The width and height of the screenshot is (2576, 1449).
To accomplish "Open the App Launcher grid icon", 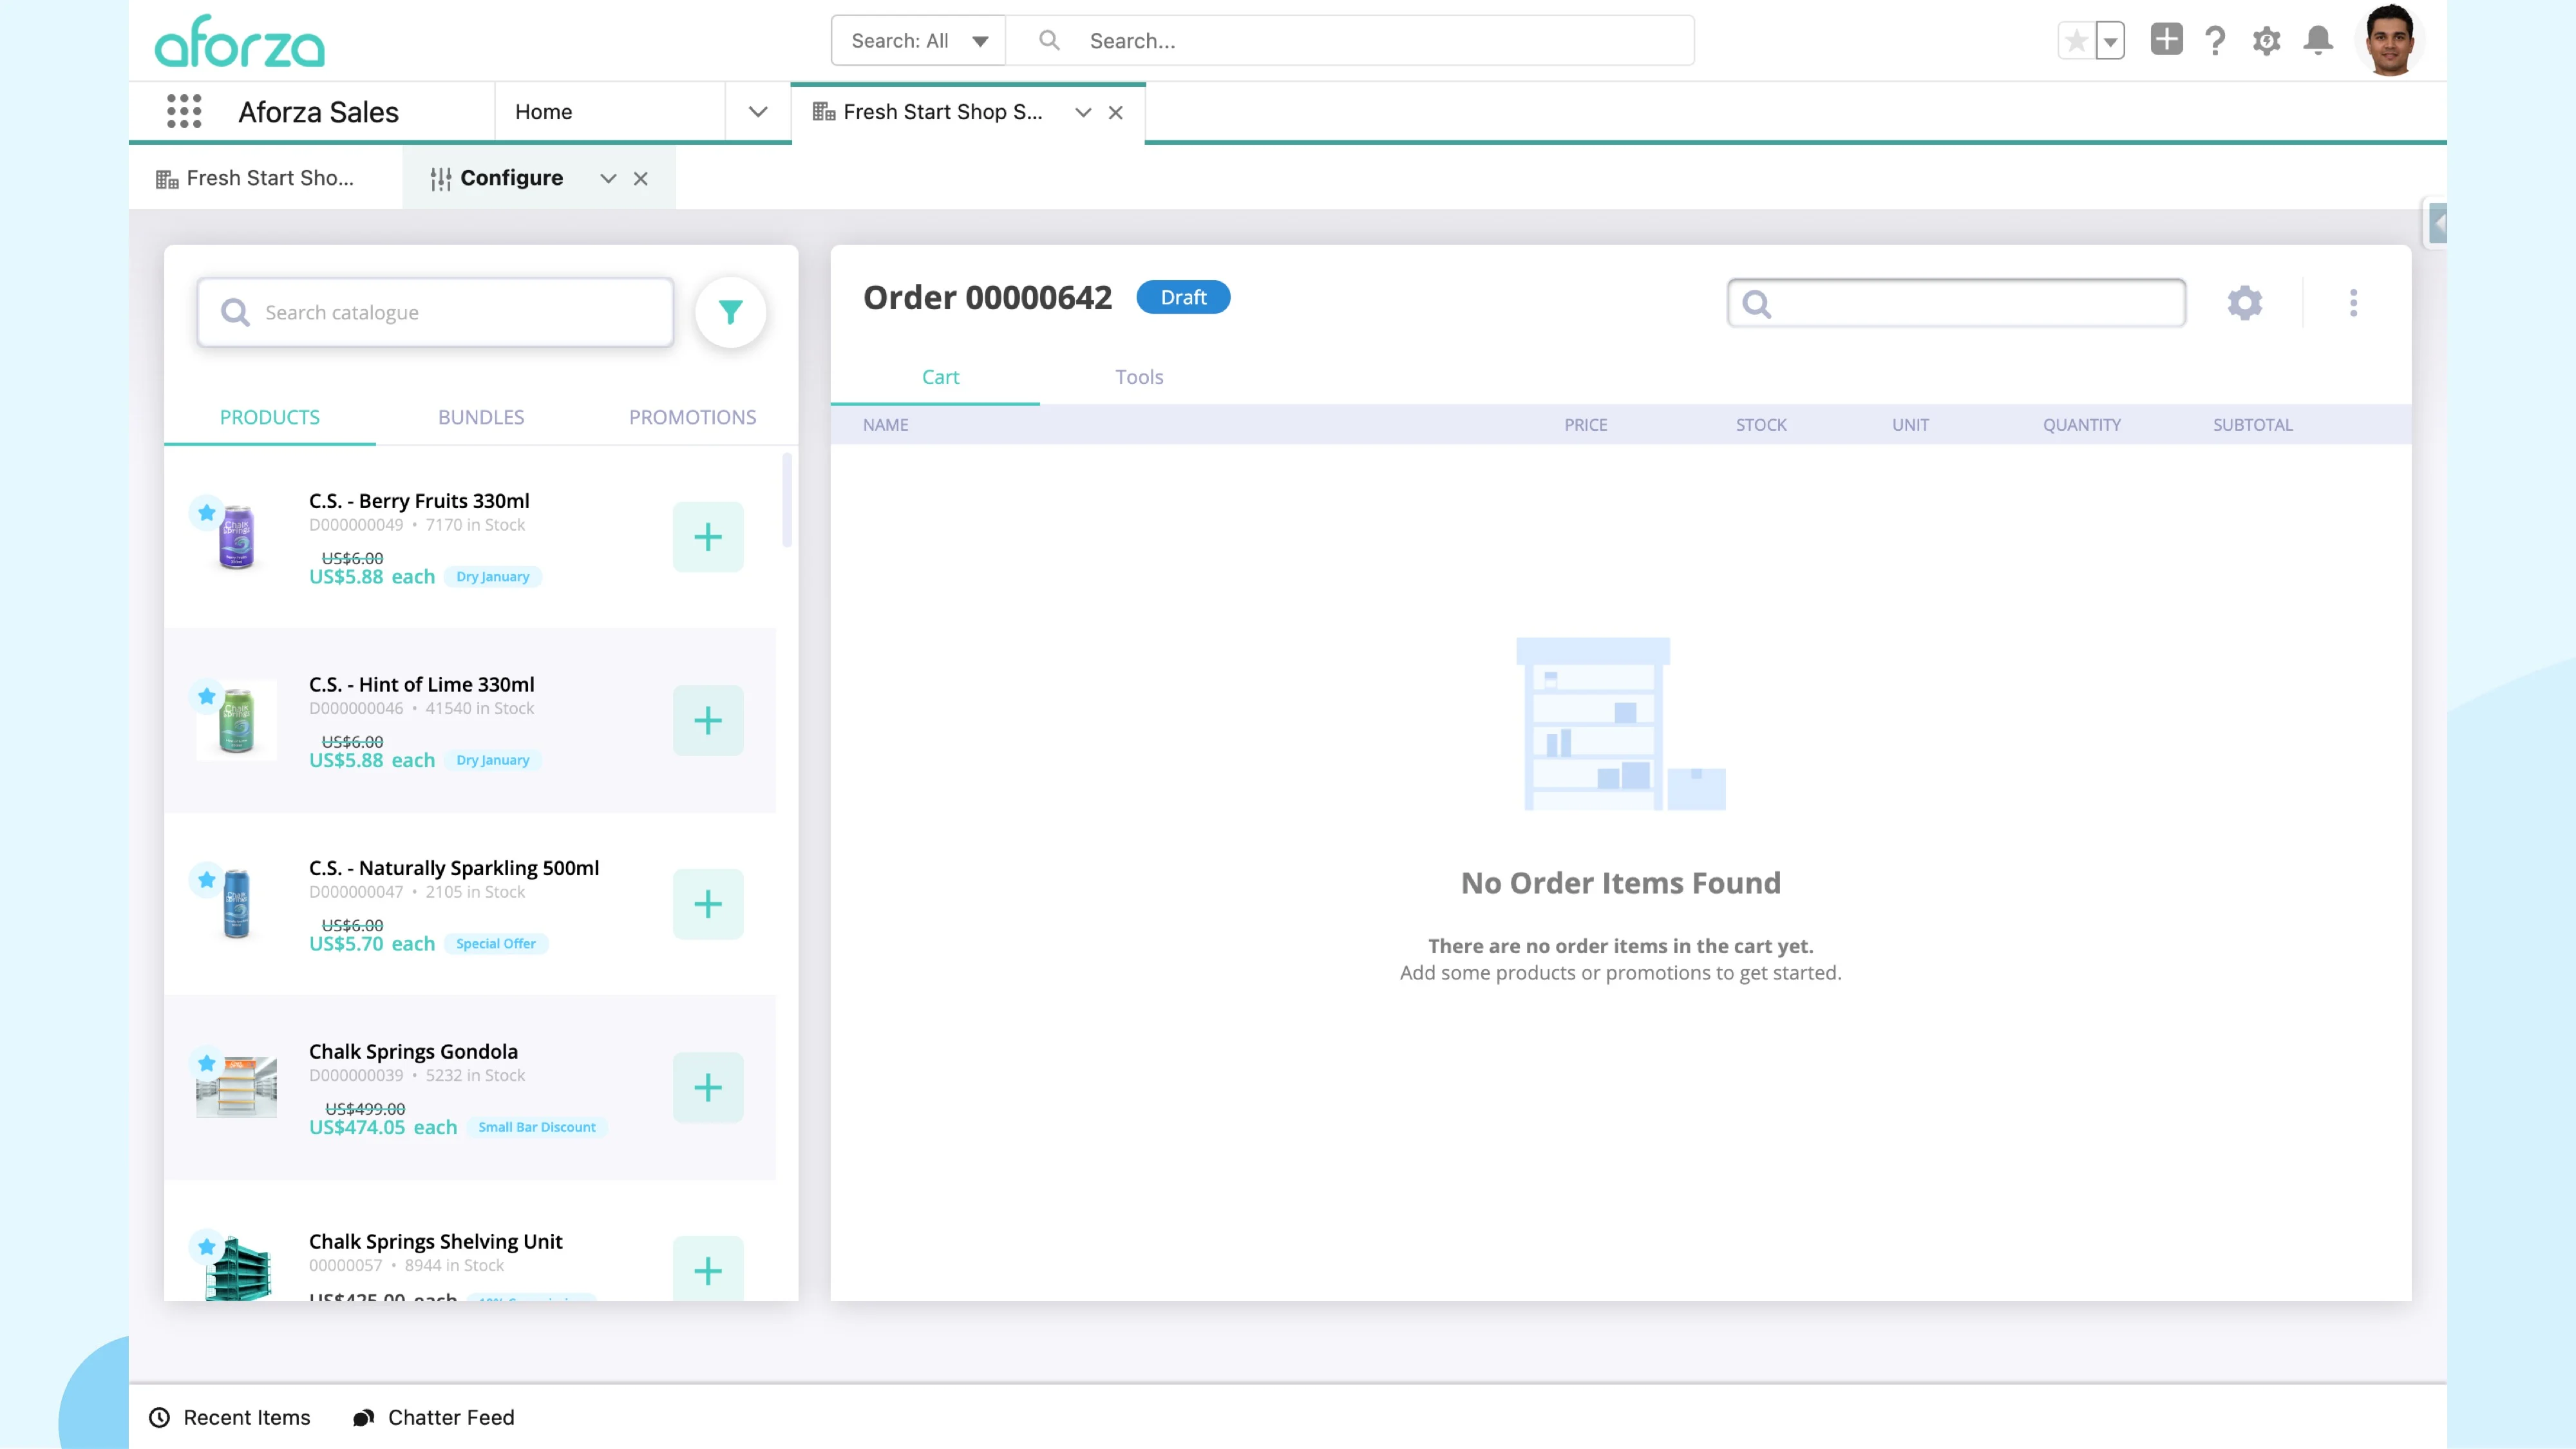I will tap(184, 112).
